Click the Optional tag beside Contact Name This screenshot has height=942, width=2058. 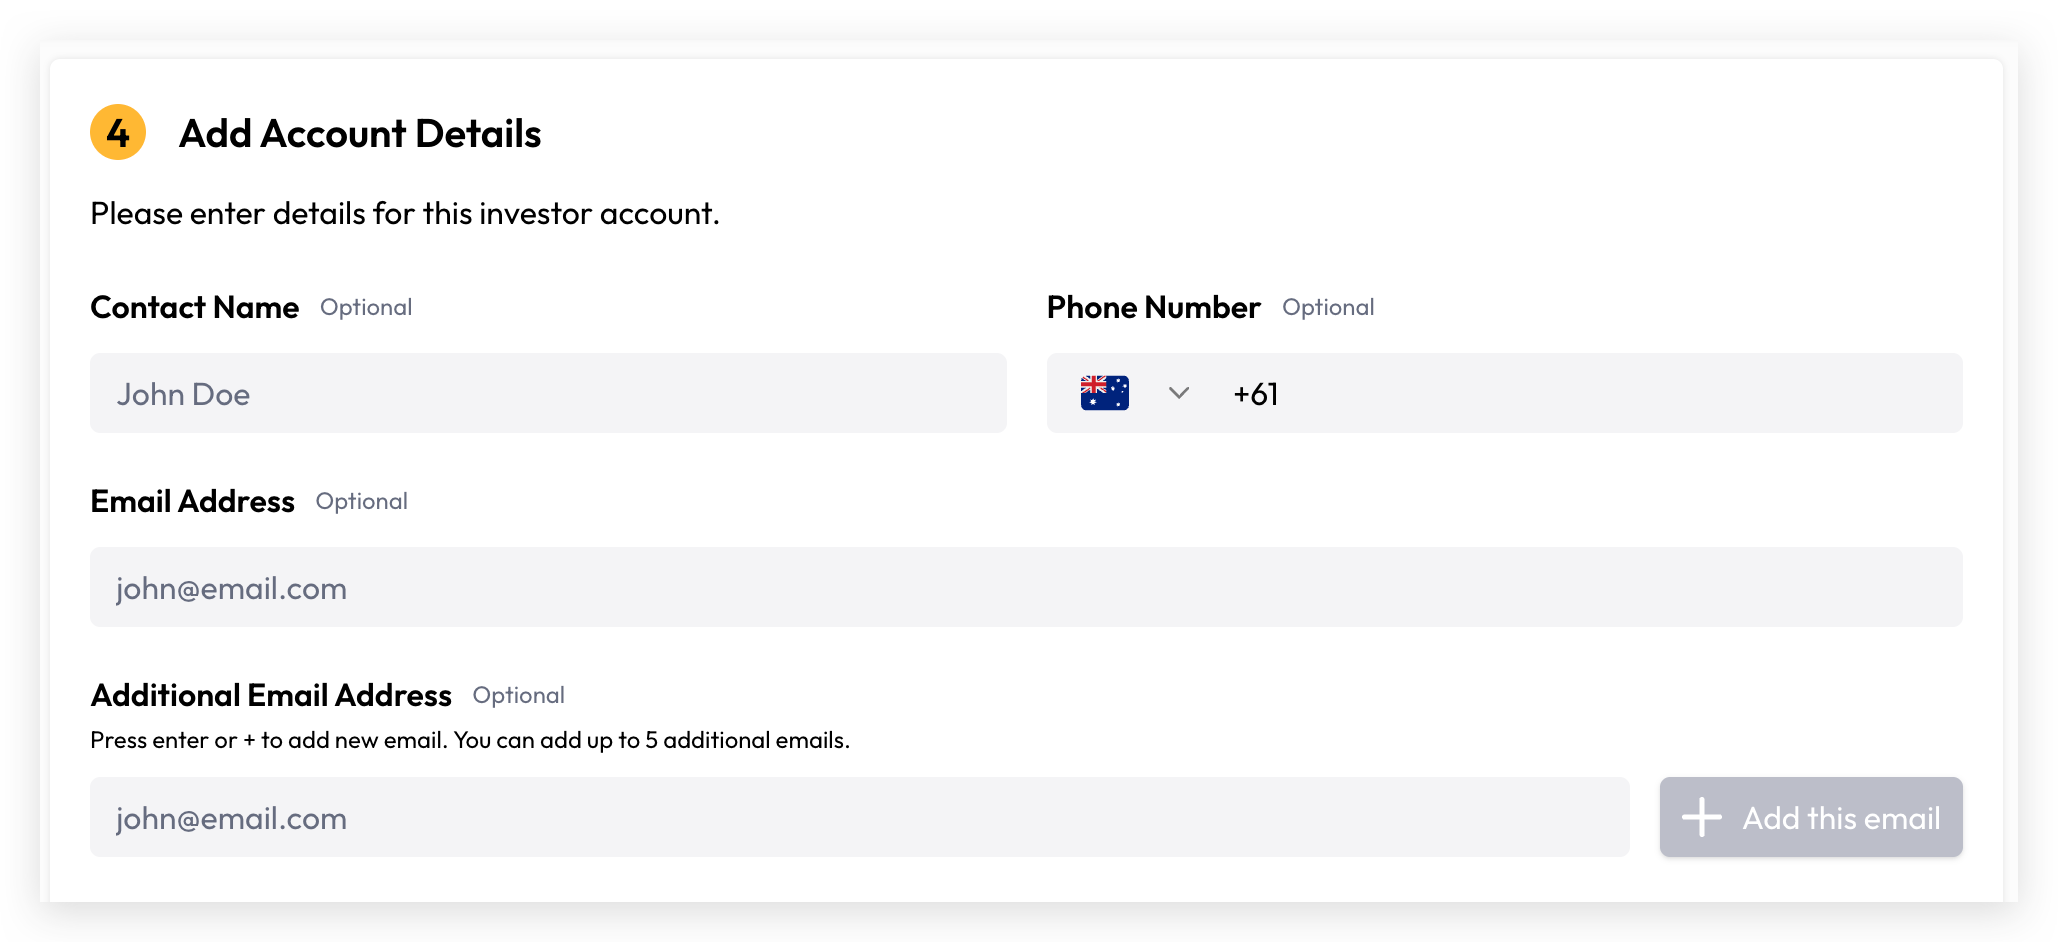click(x=366, y=307)
